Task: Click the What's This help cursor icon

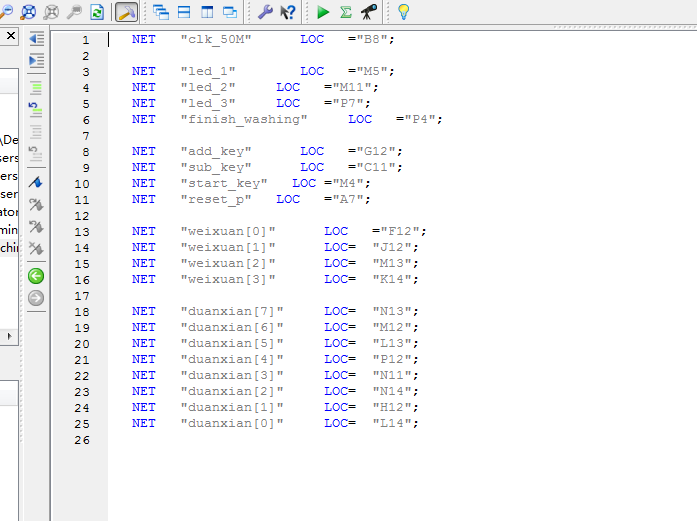Action: coord(288,12)
